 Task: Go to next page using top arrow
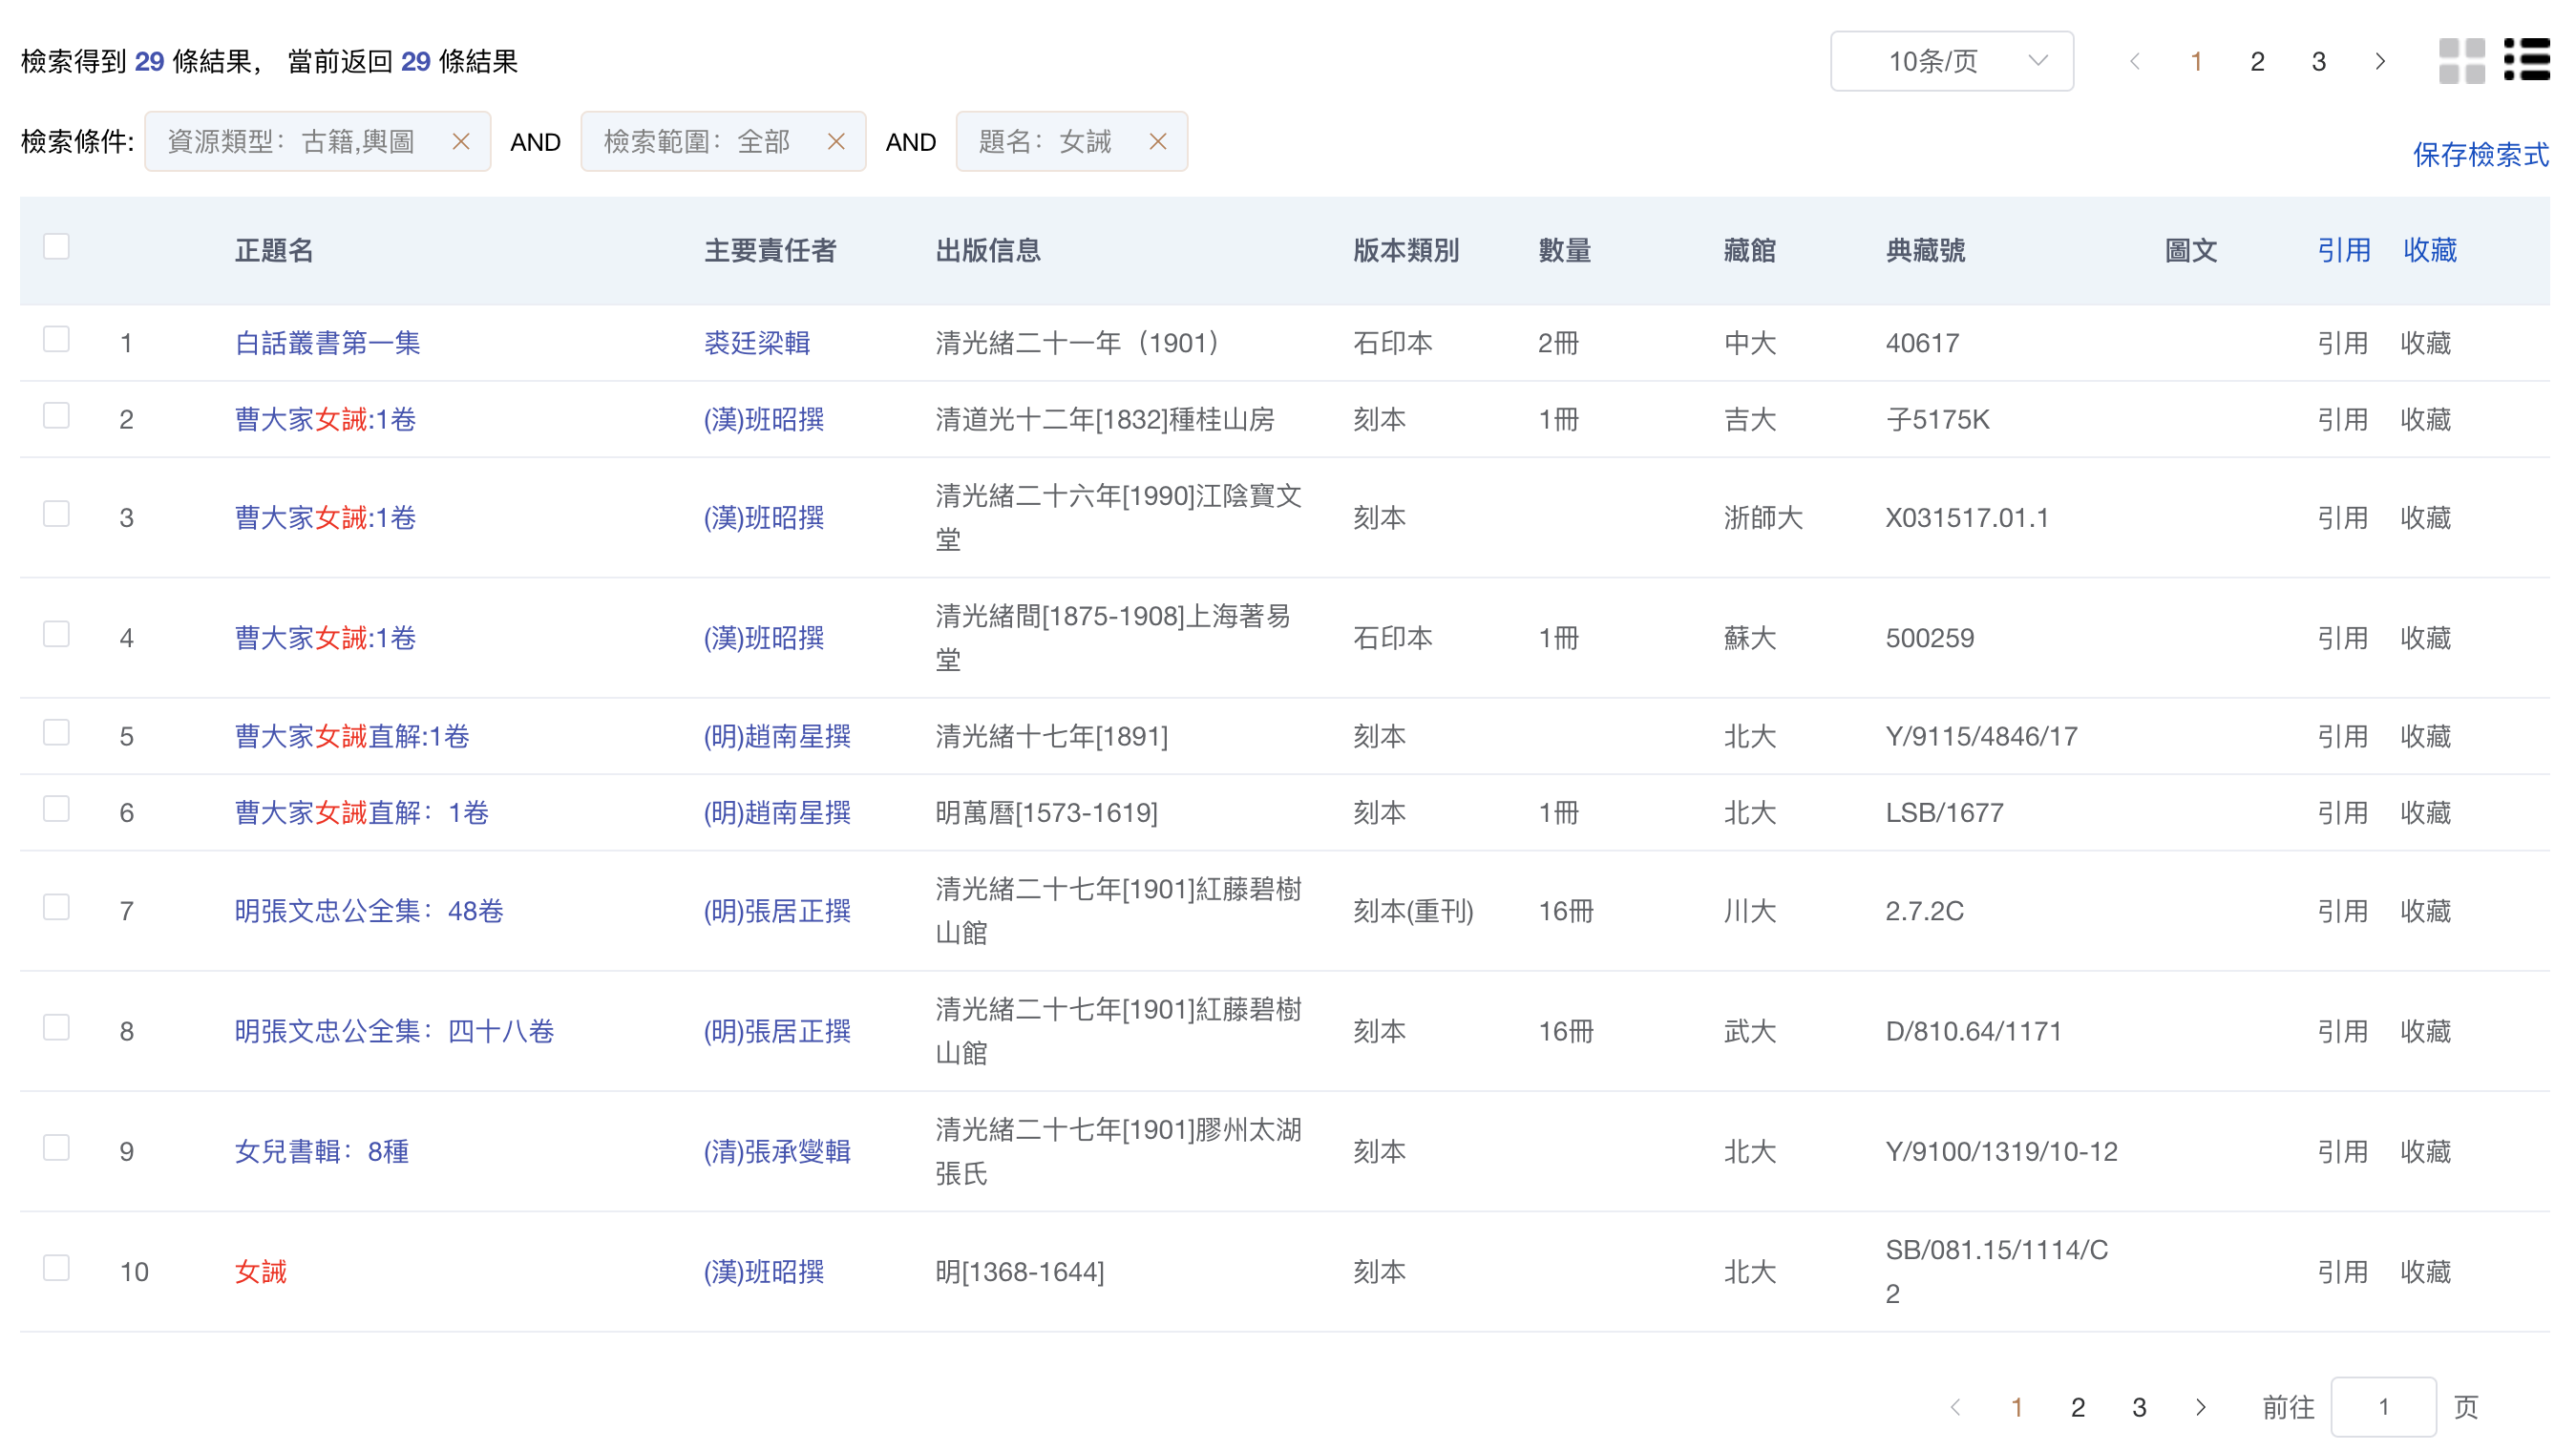tap(2380, 62)
